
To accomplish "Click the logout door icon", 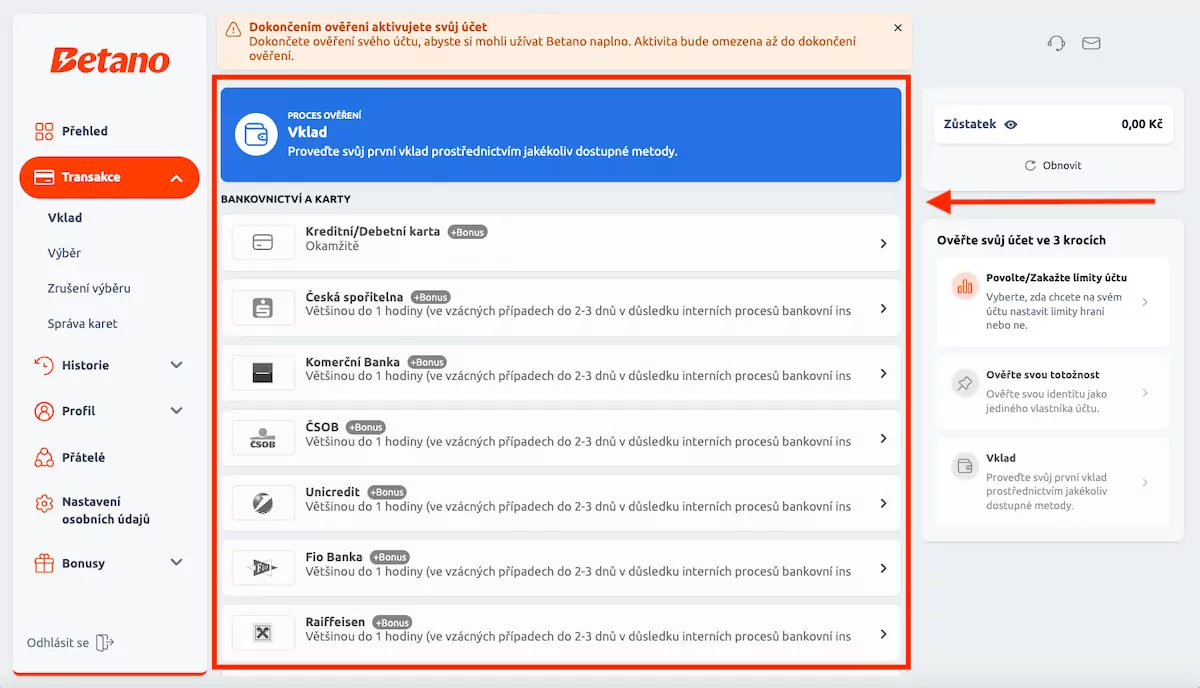I will [x=104, y=643].
